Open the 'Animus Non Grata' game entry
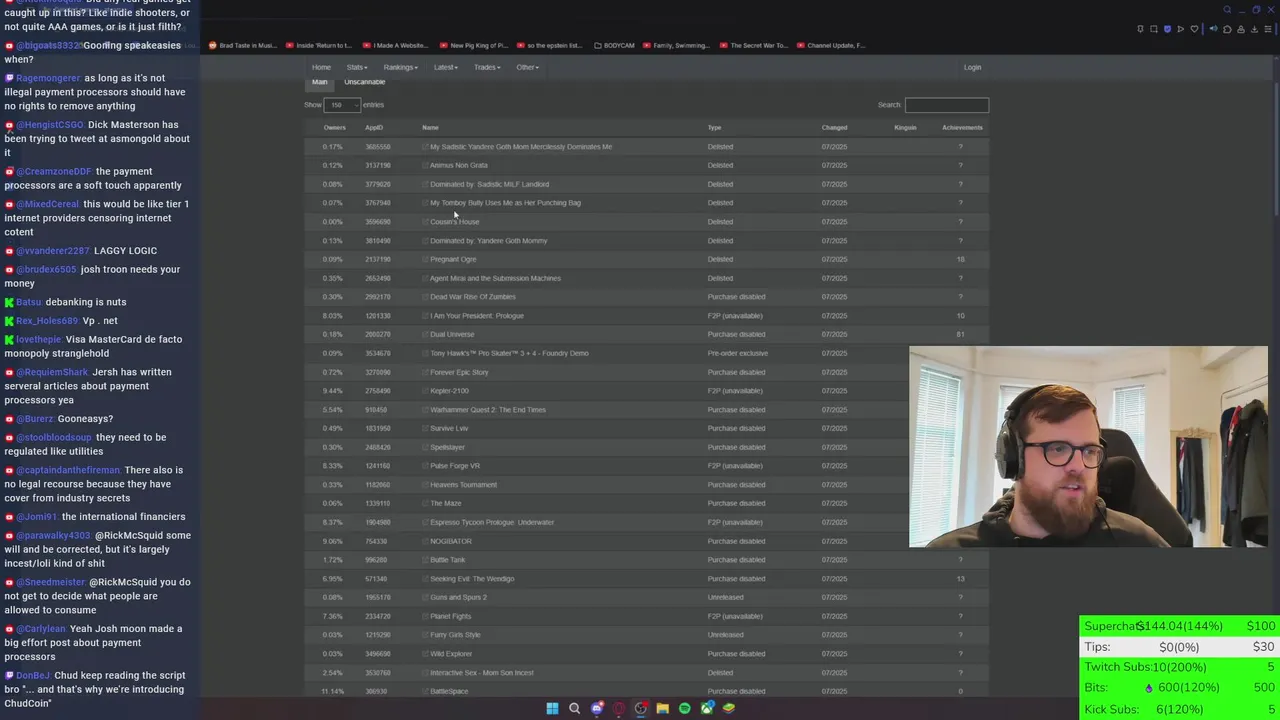 coord(459,166)
